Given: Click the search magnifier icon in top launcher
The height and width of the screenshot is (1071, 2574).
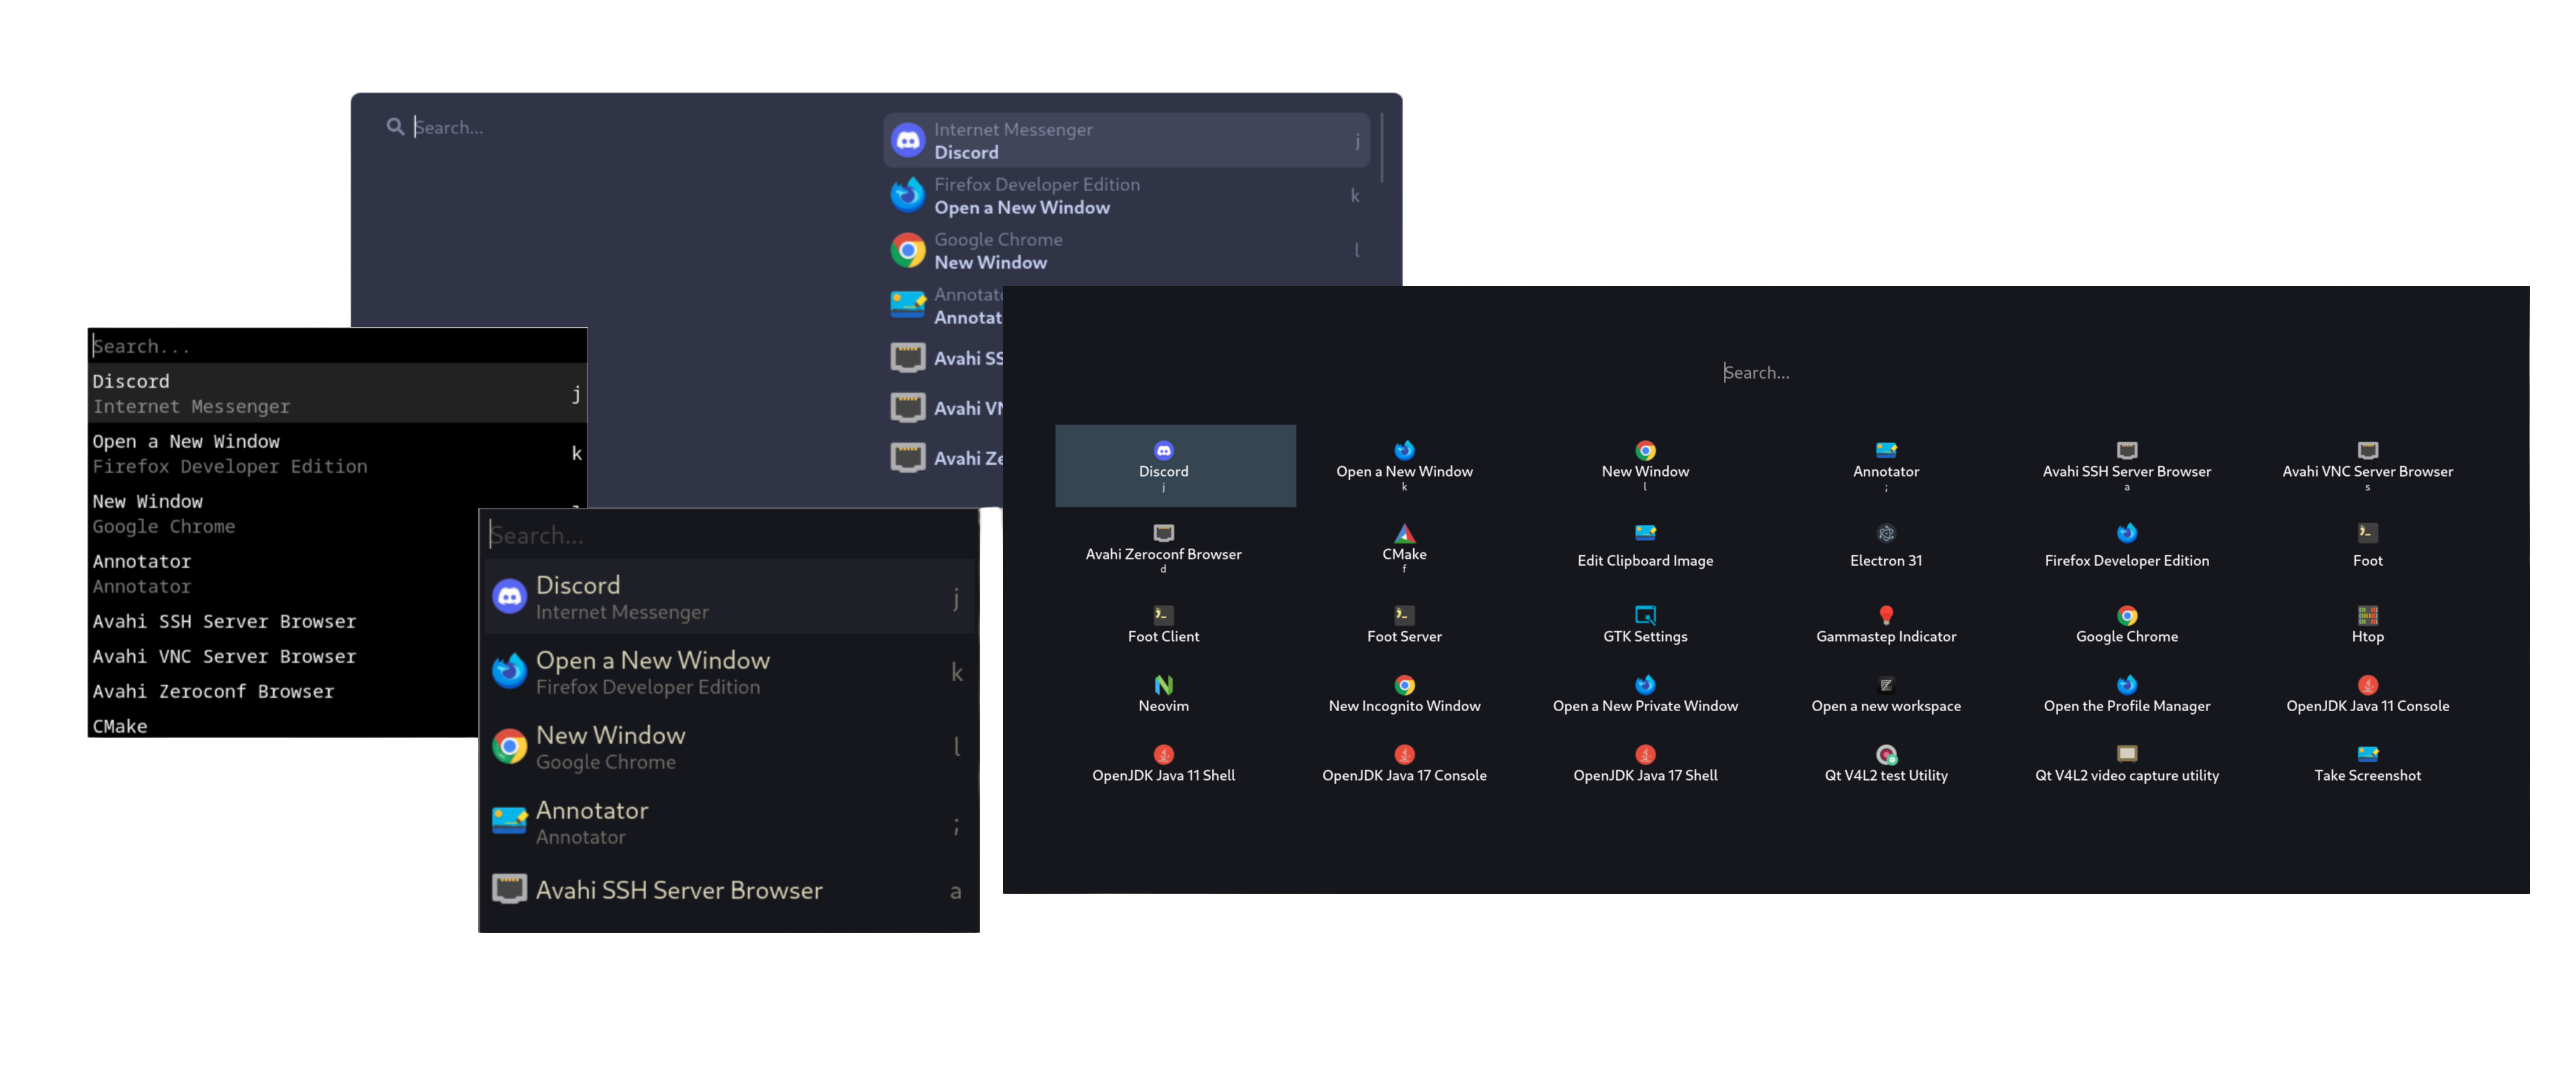Looking at the screenshot, I should 395,127.
